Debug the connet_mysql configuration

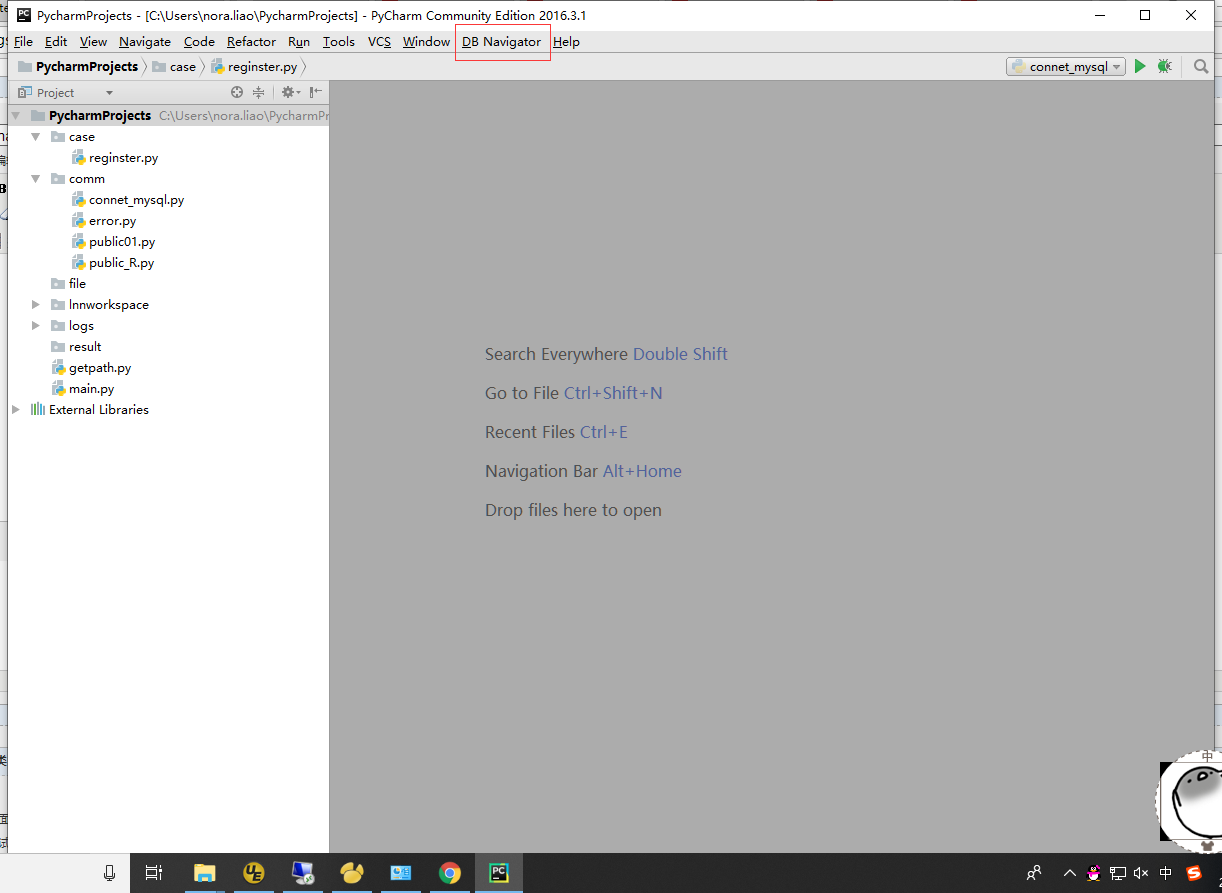pos(1164,66)
